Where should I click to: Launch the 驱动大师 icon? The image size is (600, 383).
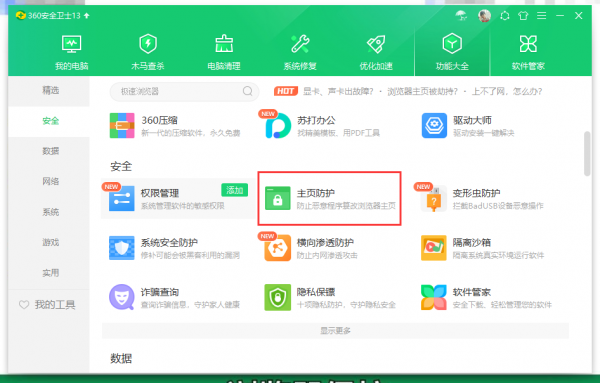(x=434, y=125)
